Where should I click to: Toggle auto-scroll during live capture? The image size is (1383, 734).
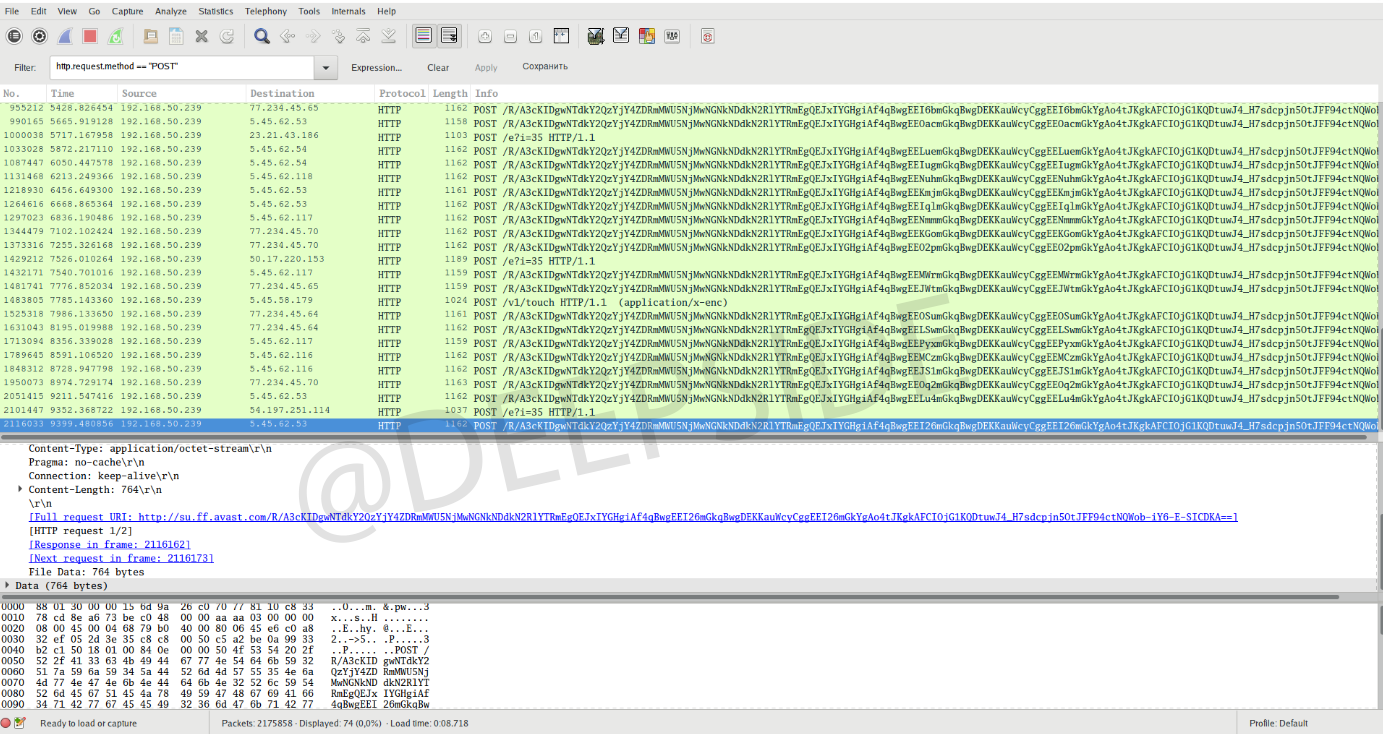[x=449, y=37]
